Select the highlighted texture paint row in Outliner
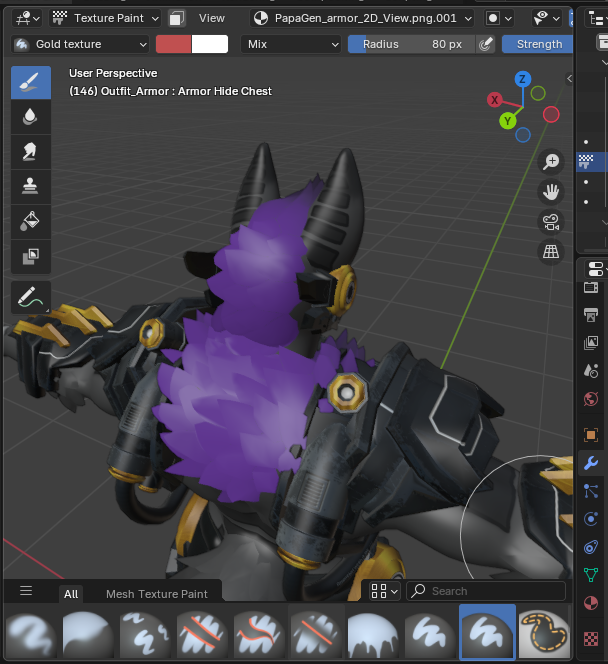 tap(592, 162)
